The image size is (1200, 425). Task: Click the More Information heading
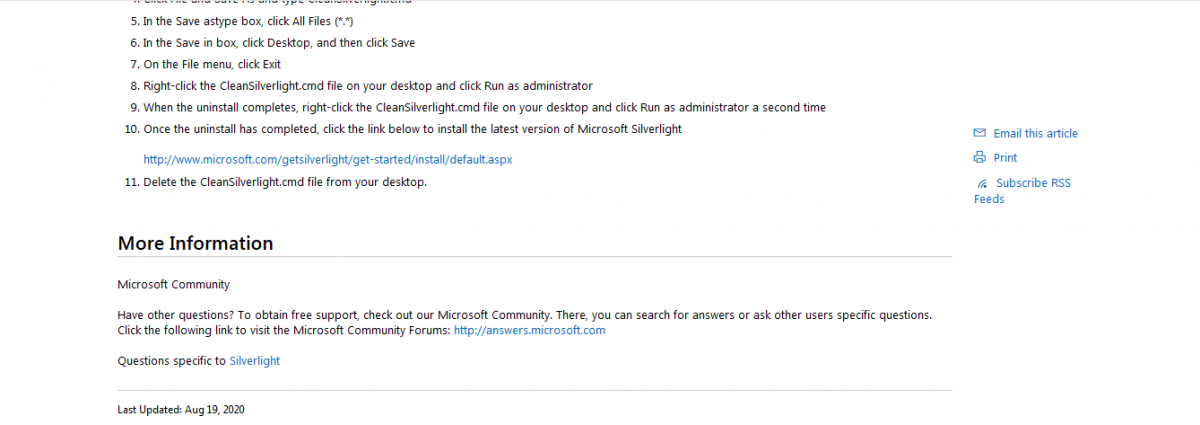coord(195,243)
